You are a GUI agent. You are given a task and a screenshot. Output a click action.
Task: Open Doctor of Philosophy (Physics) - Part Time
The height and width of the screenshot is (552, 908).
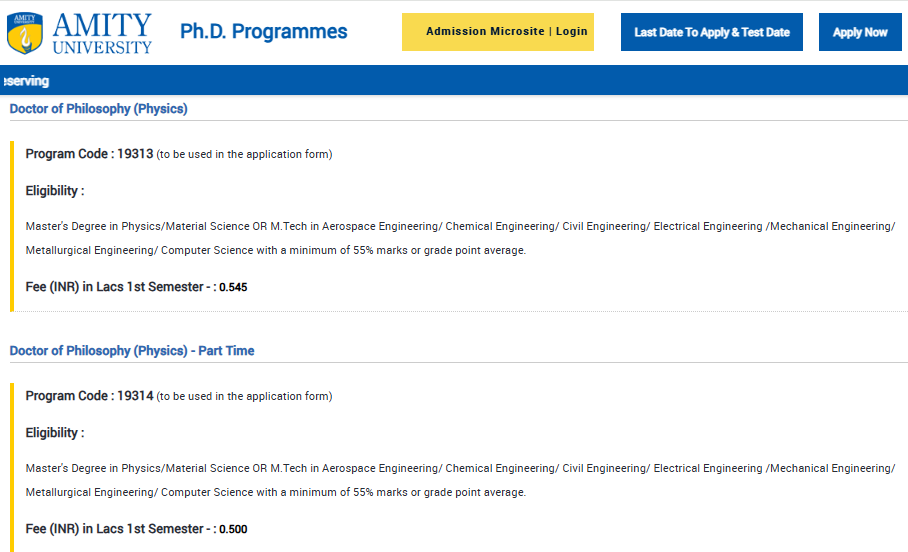pos(132,351)
